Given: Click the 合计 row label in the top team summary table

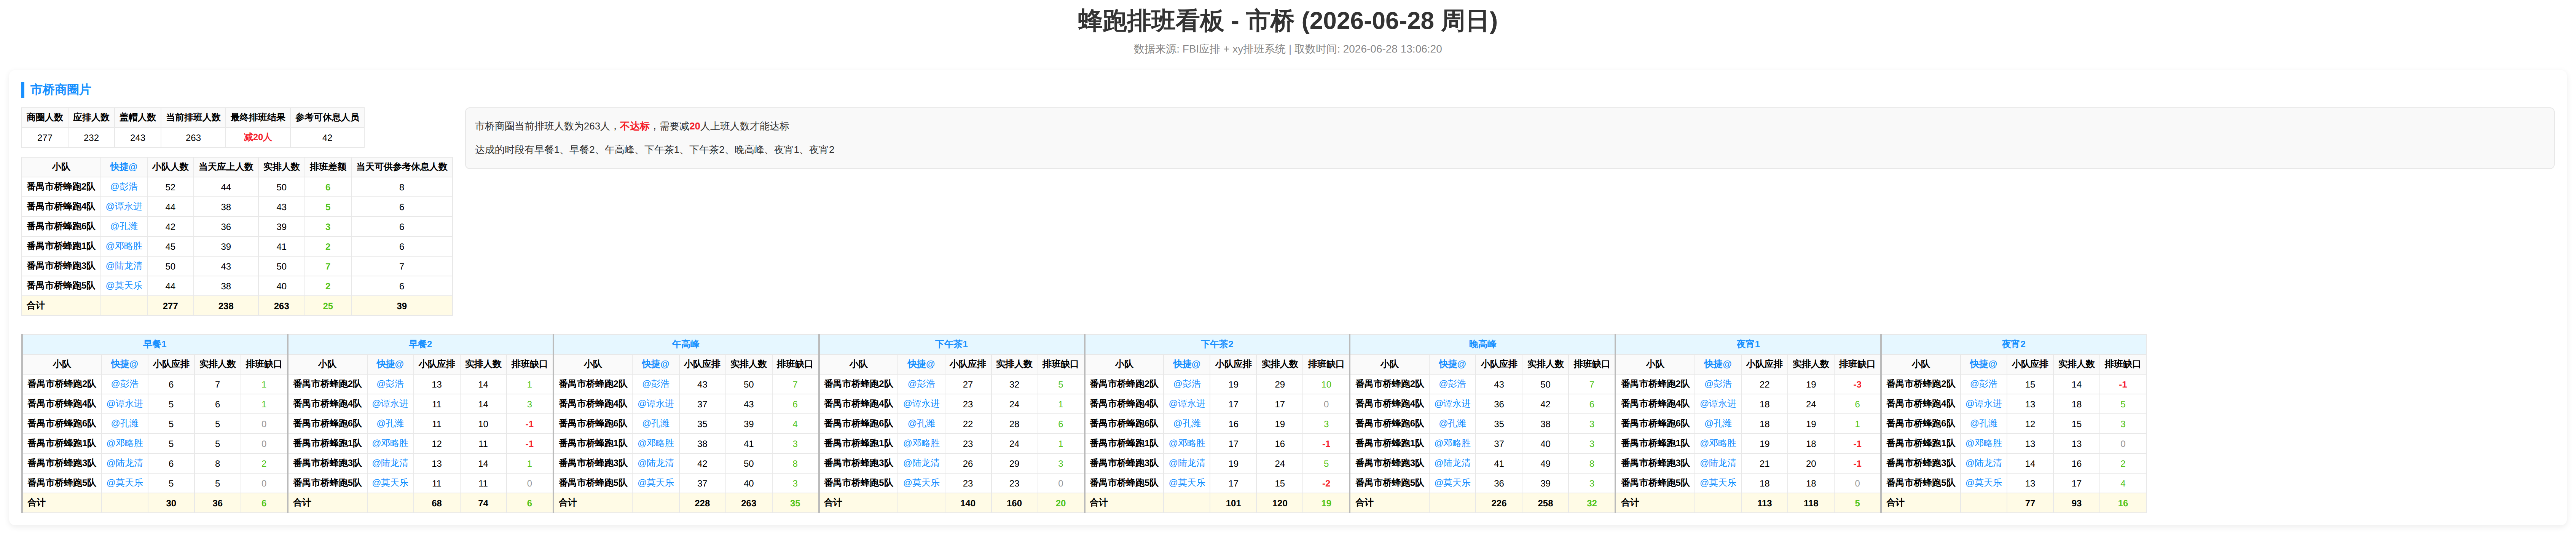Looking at the screenshot, I should pyautogui.click(x=36, y=306).
